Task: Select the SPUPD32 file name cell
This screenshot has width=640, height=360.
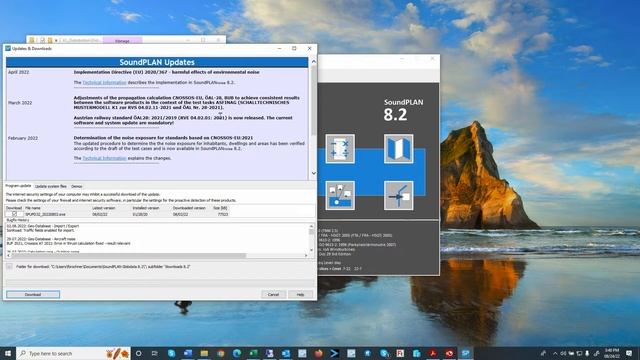Action: (45, 214)
